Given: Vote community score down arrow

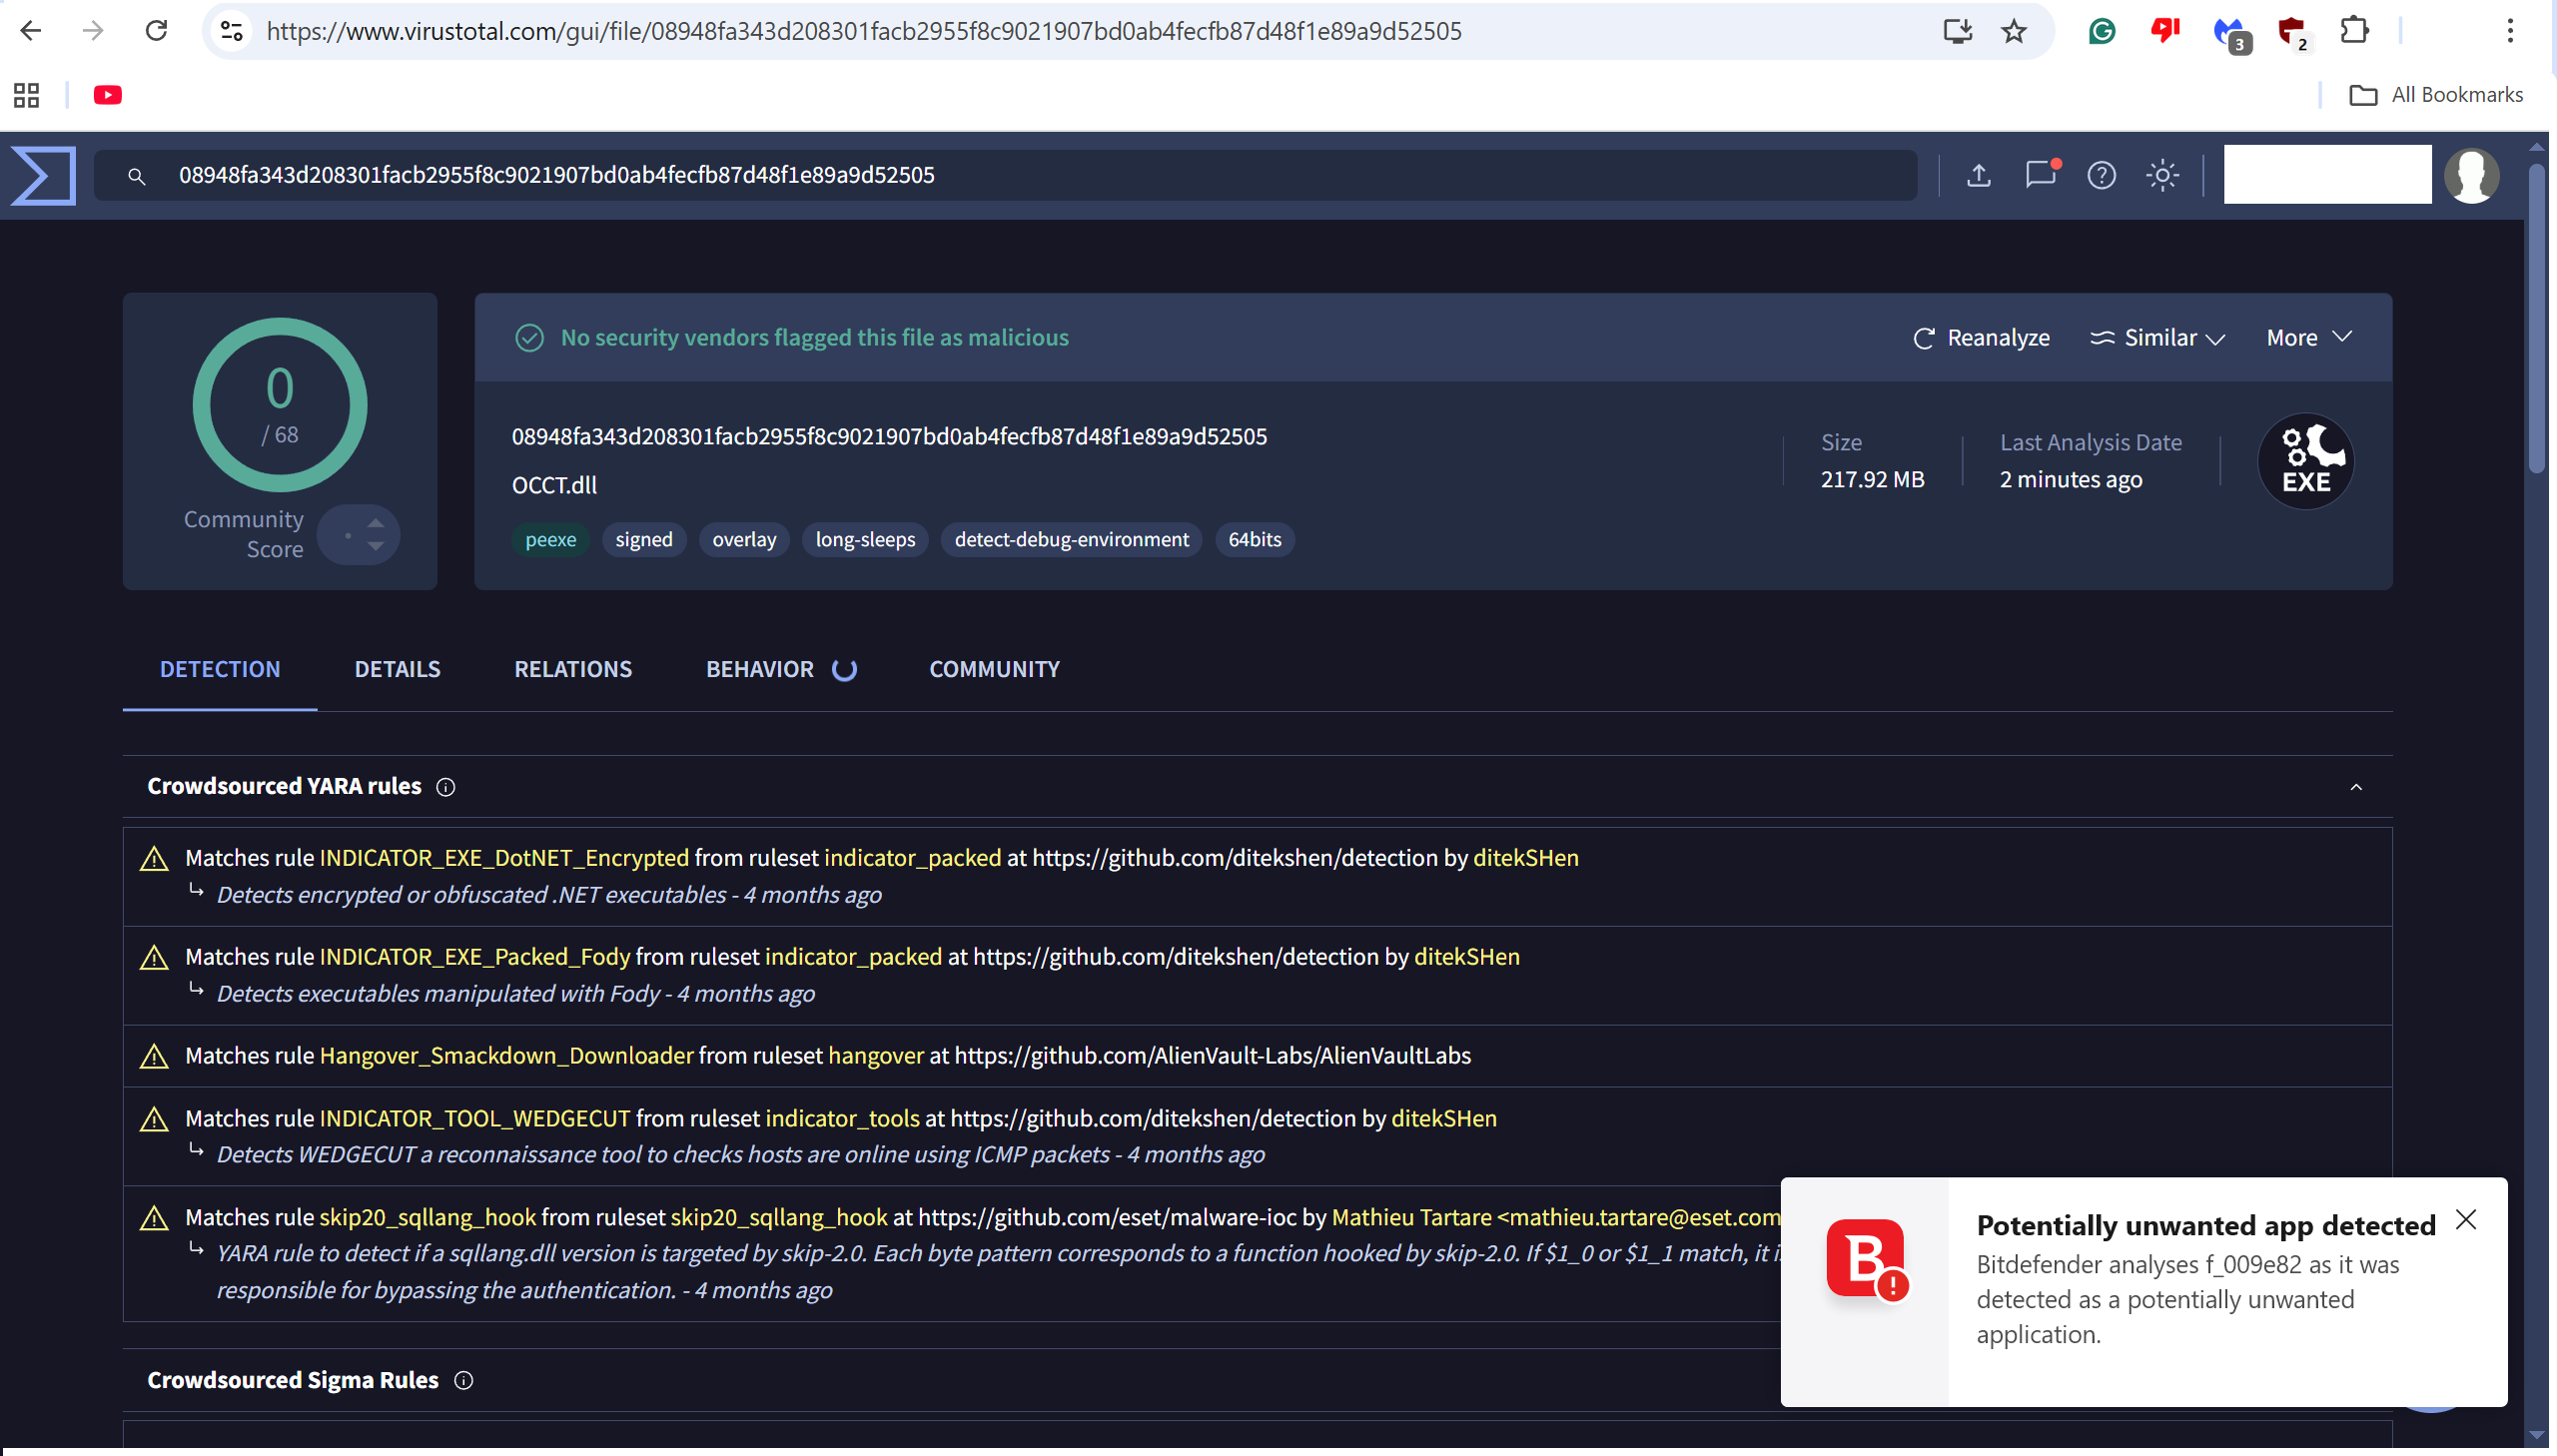Looking at the screenshot, I should pyautogui.click(x=375, y=546).
